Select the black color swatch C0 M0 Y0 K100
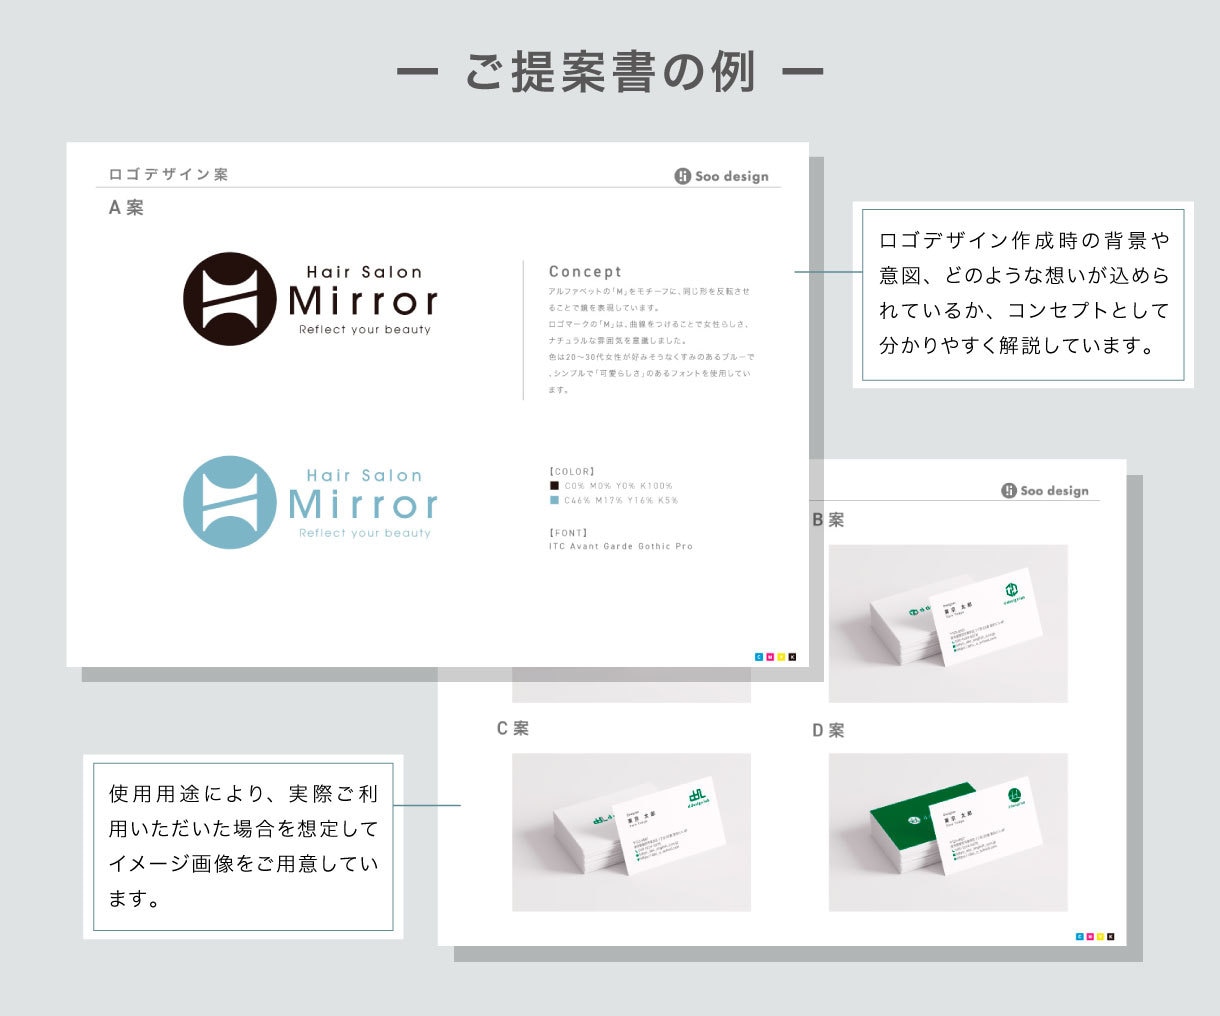 point(554,485)
